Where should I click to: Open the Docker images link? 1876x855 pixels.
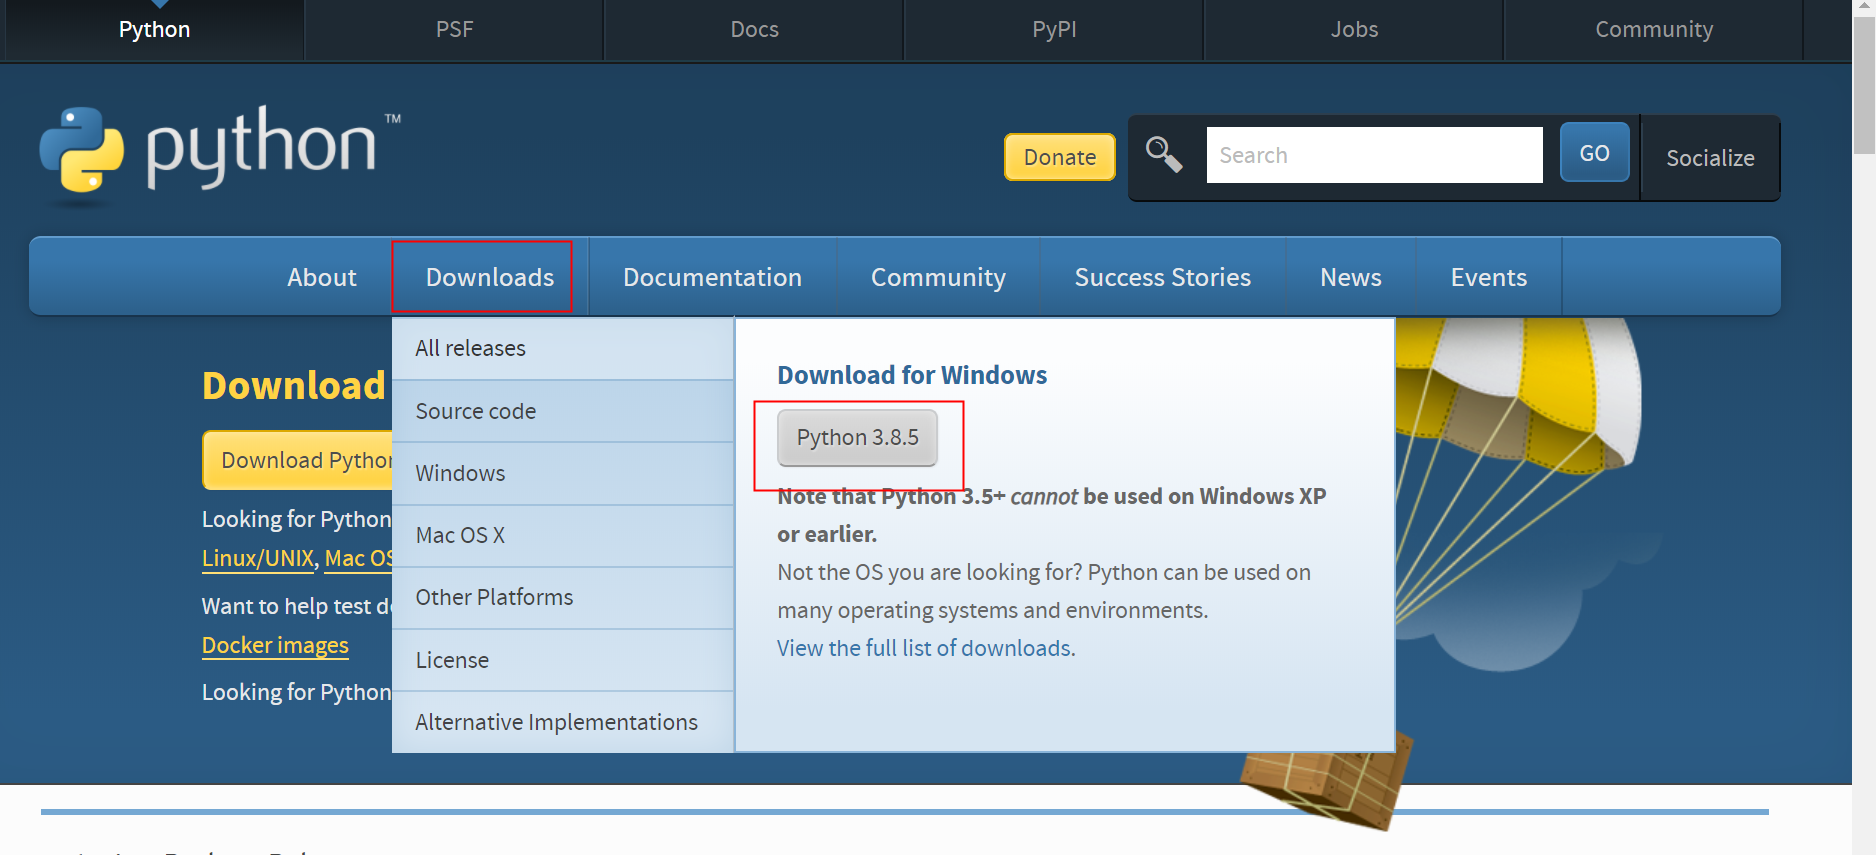click(275, 645)
